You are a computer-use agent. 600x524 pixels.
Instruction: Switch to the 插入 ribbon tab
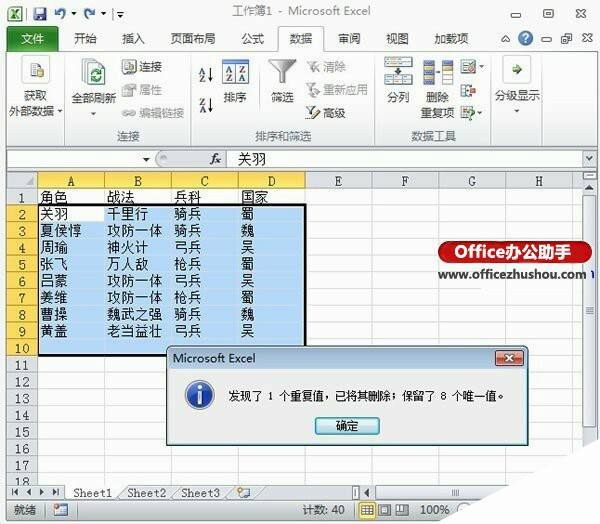pos(133,39)
